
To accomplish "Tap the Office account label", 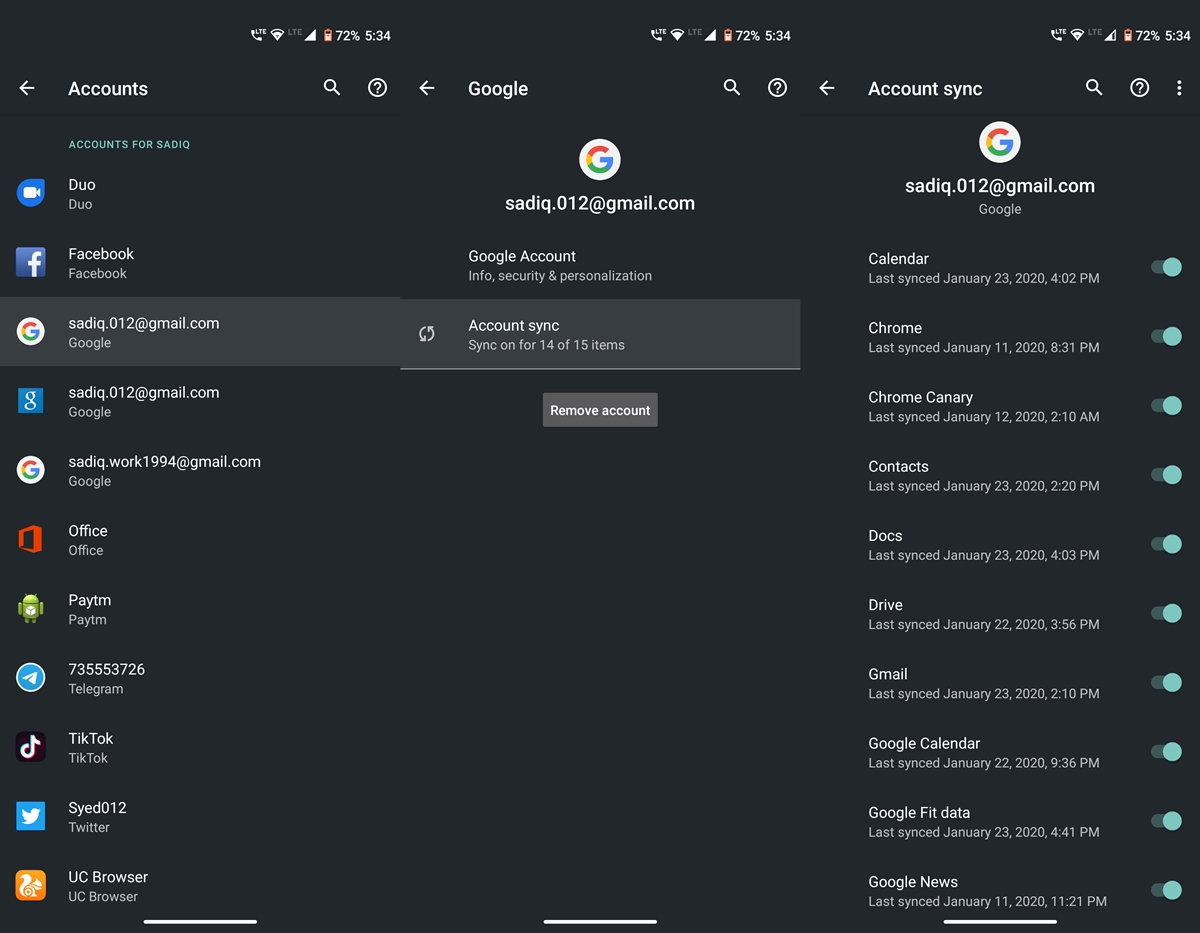I will tap(88, 531).
